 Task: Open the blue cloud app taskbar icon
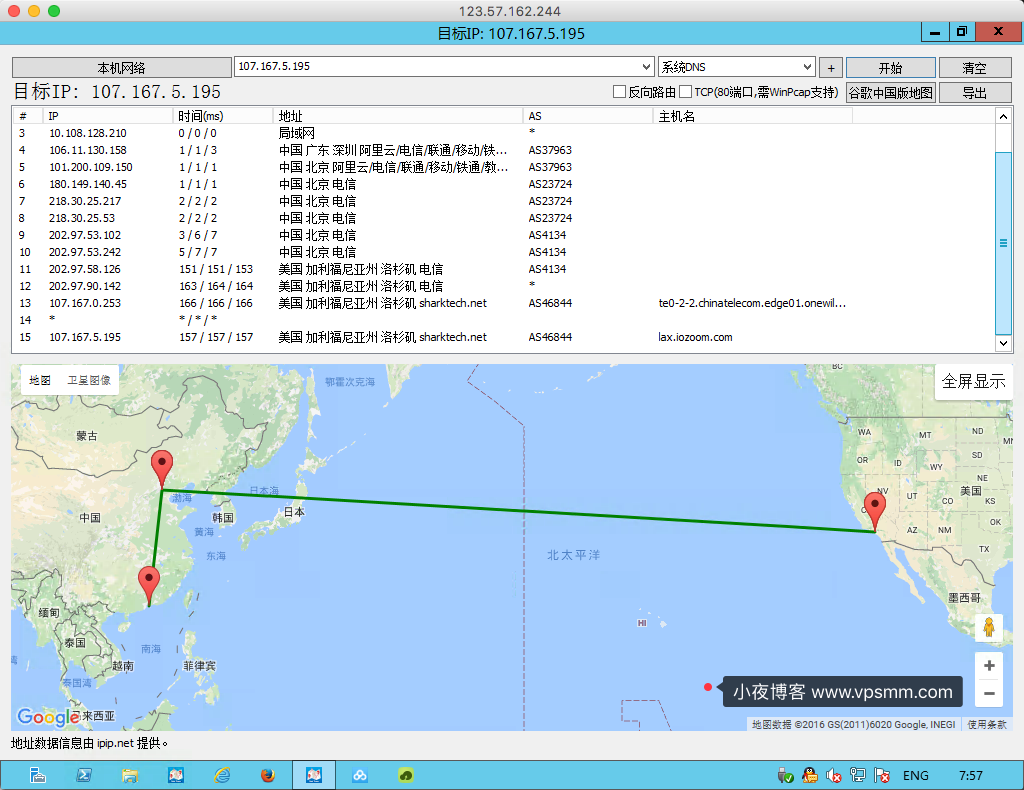tap(360, 775)
